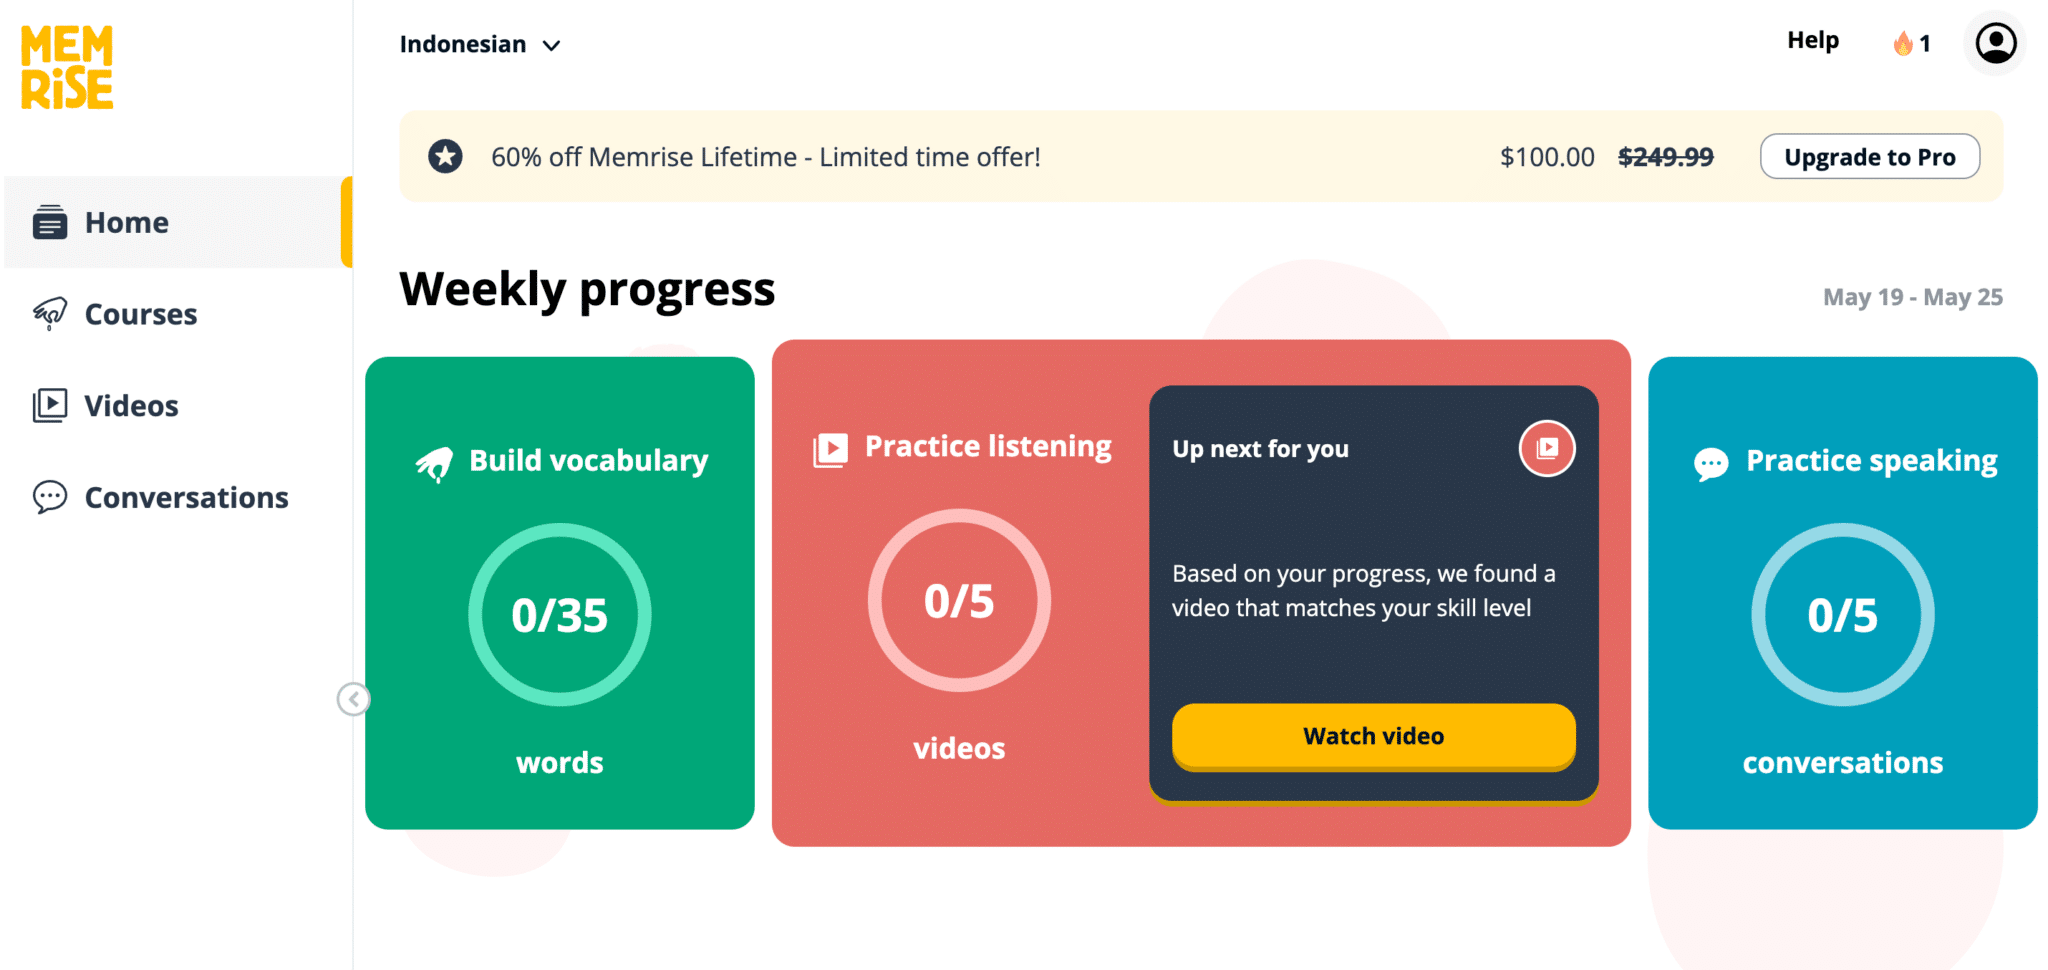Viewport: 2048px width, 970px height.
Task: Click the chevron next to Indonesian
Action: [x=551, y=45]
